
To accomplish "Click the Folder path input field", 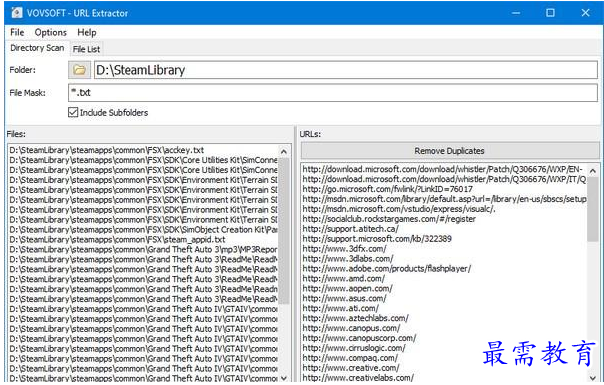I will pyautogui.click(x=346, y=70).
